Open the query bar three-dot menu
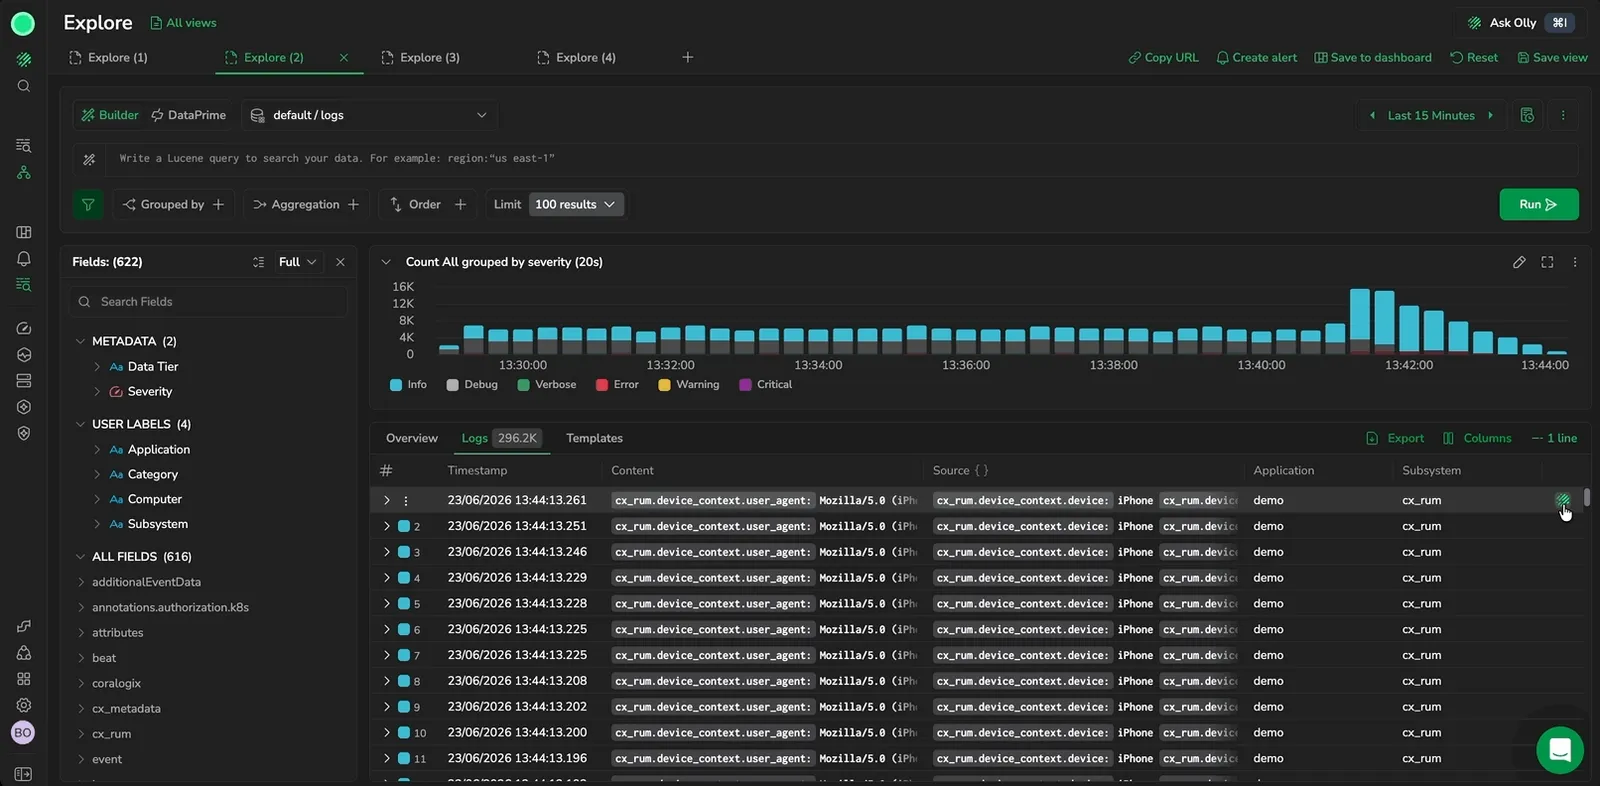 point(1563,115)
